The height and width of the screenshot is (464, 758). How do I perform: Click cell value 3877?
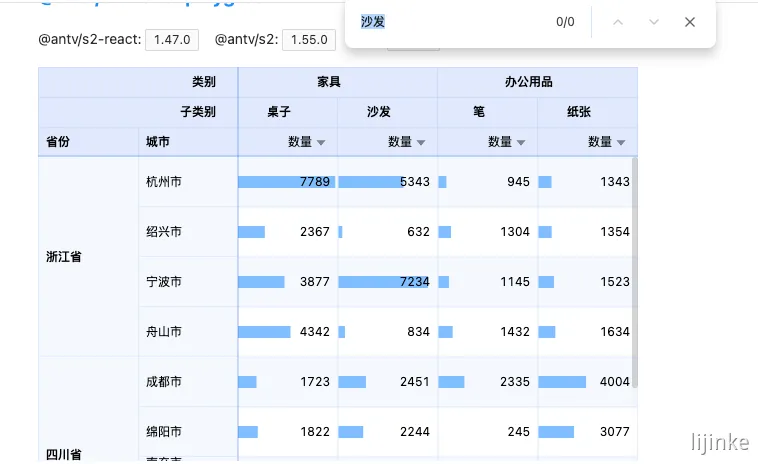(x=315, y=282)
